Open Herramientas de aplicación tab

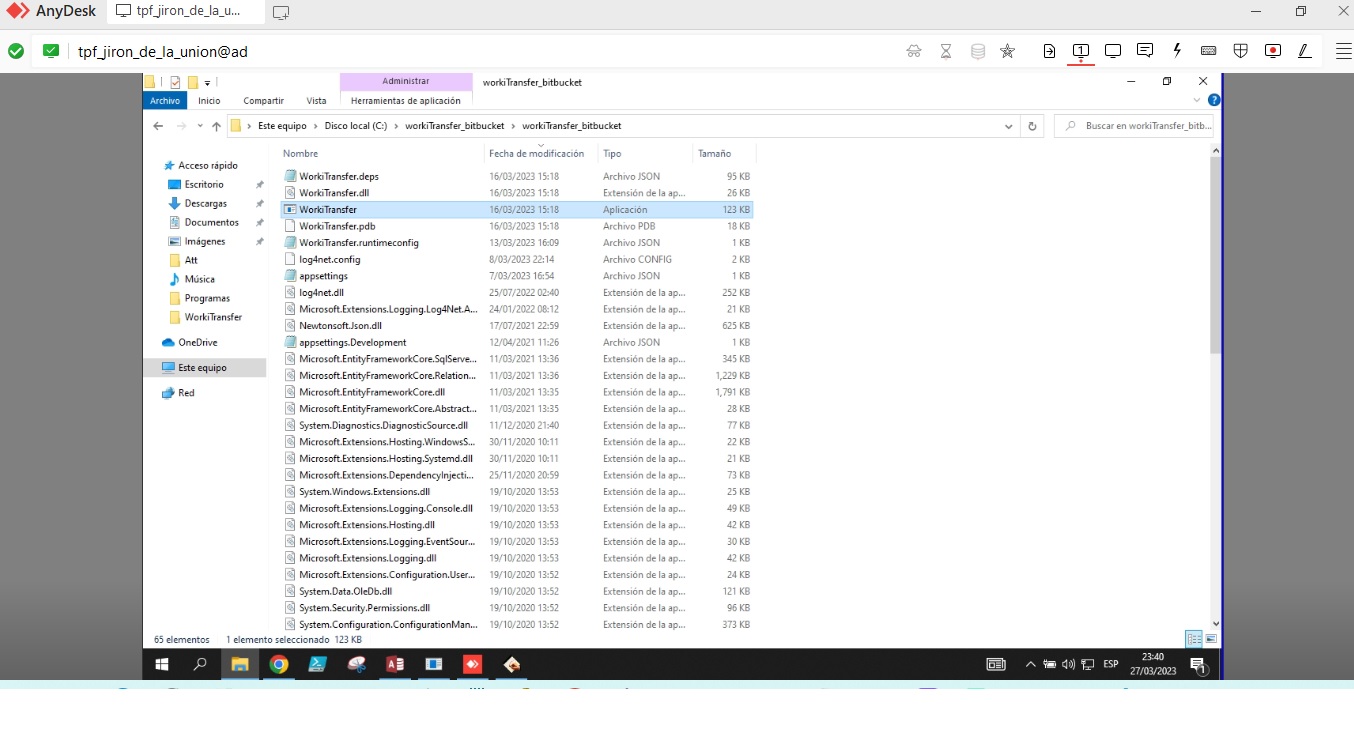pos(406,100)
